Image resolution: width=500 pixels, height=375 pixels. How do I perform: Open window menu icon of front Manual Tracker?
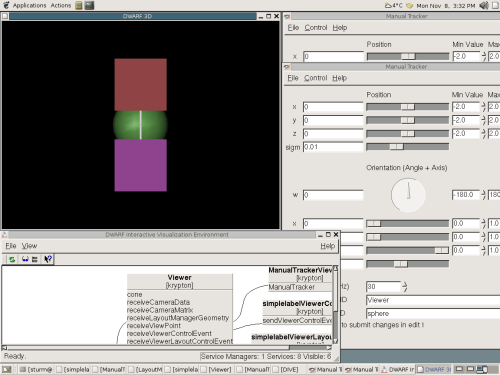(x=287, y=66)
